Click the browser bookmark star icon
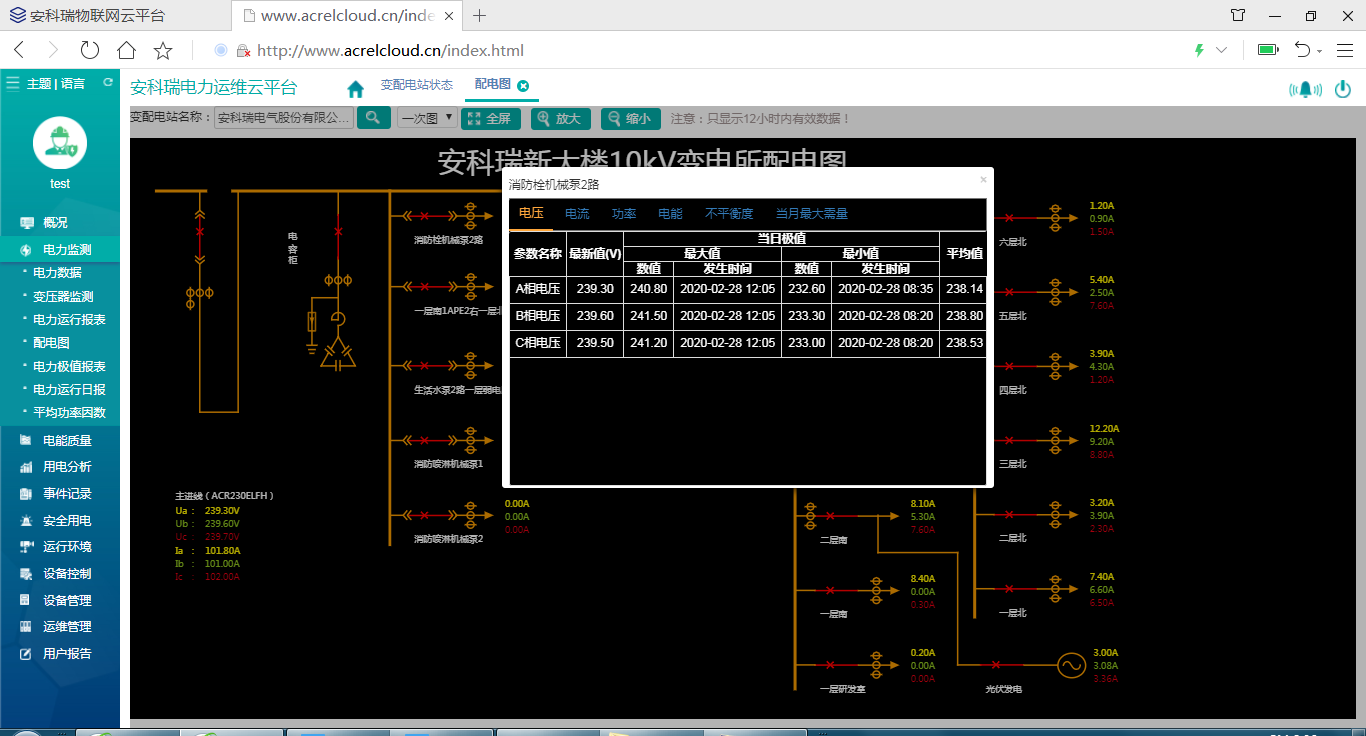1366x736 pixels. (163, 50)
